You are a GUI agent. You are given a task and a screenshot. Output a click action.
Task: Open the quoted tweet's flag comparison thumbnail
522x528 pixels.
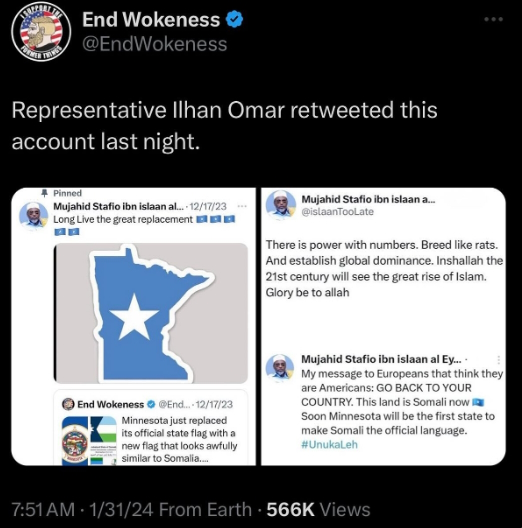coord(90,441)
